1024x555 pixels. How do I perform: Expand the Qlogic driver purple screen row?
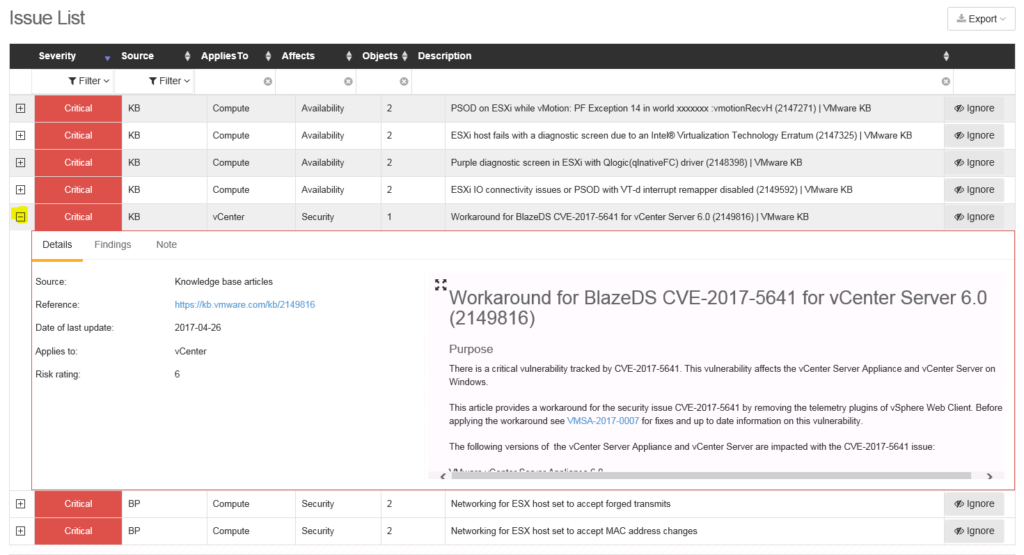tap(20, 163)
